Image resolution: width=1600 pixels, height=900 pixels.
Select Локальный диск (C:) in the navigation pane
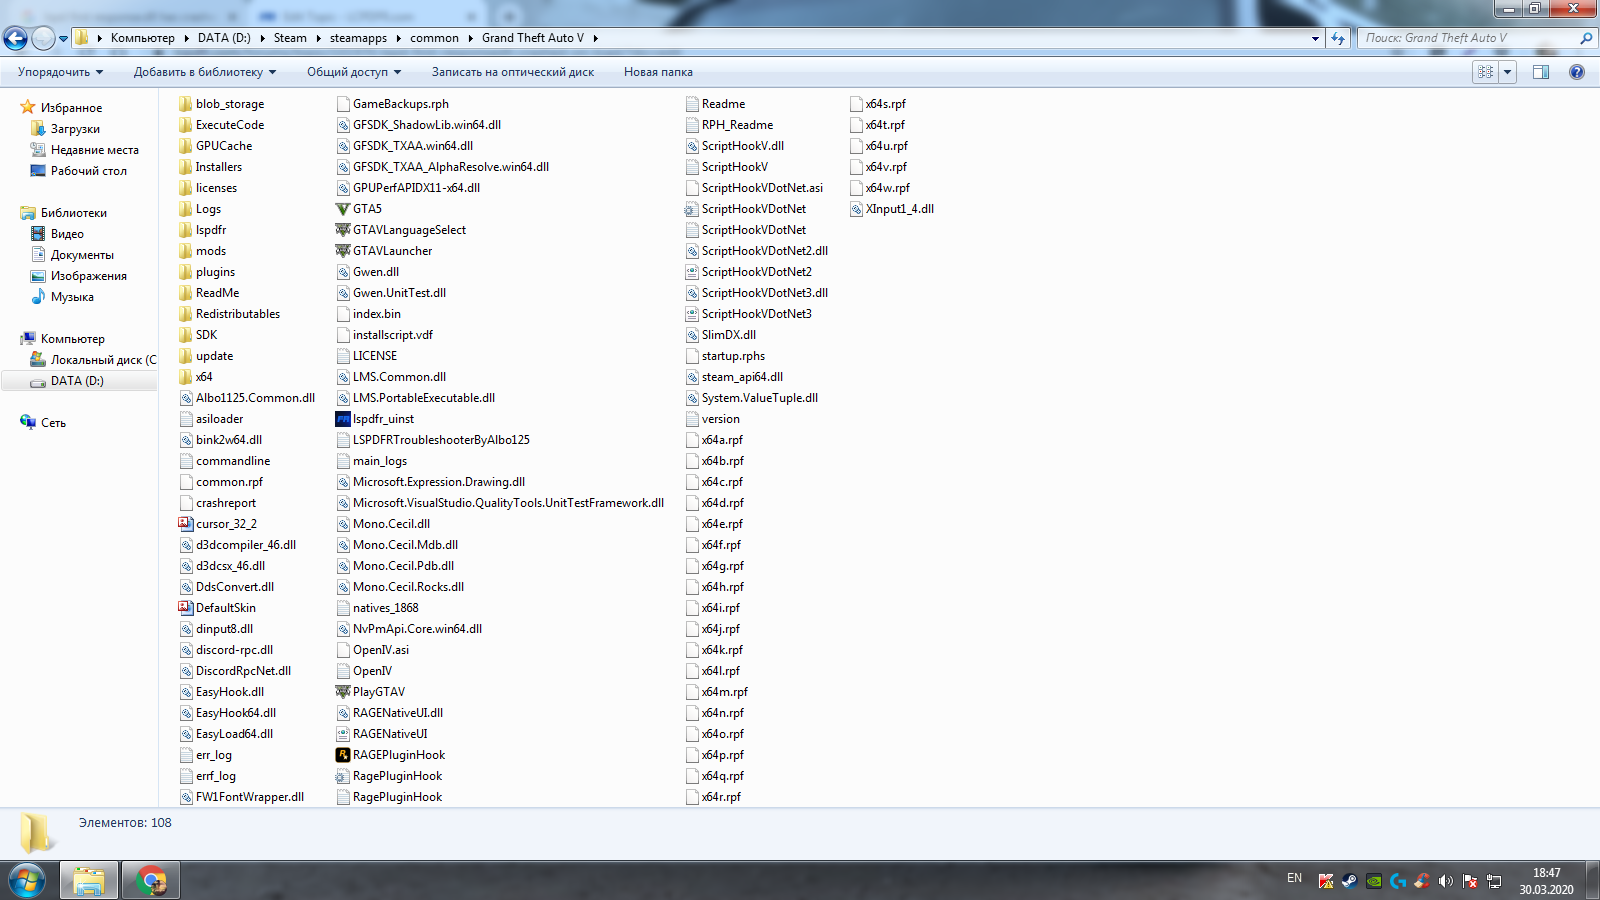103,360
